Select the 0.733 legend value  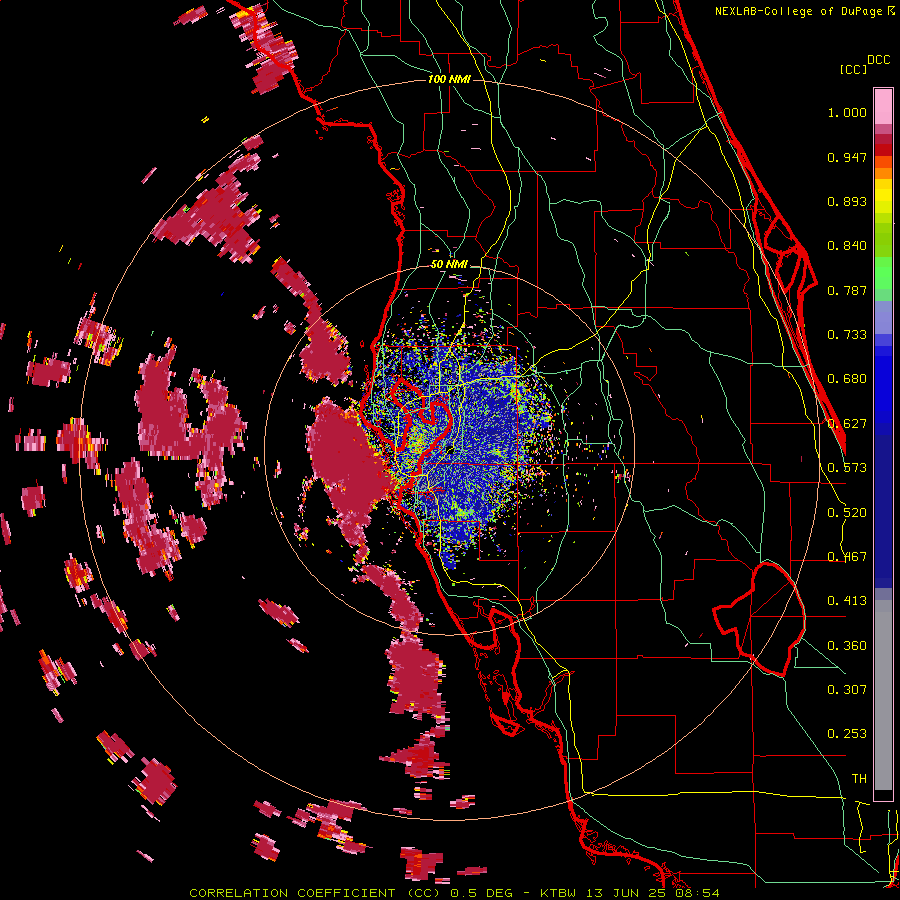click(847, 335)
